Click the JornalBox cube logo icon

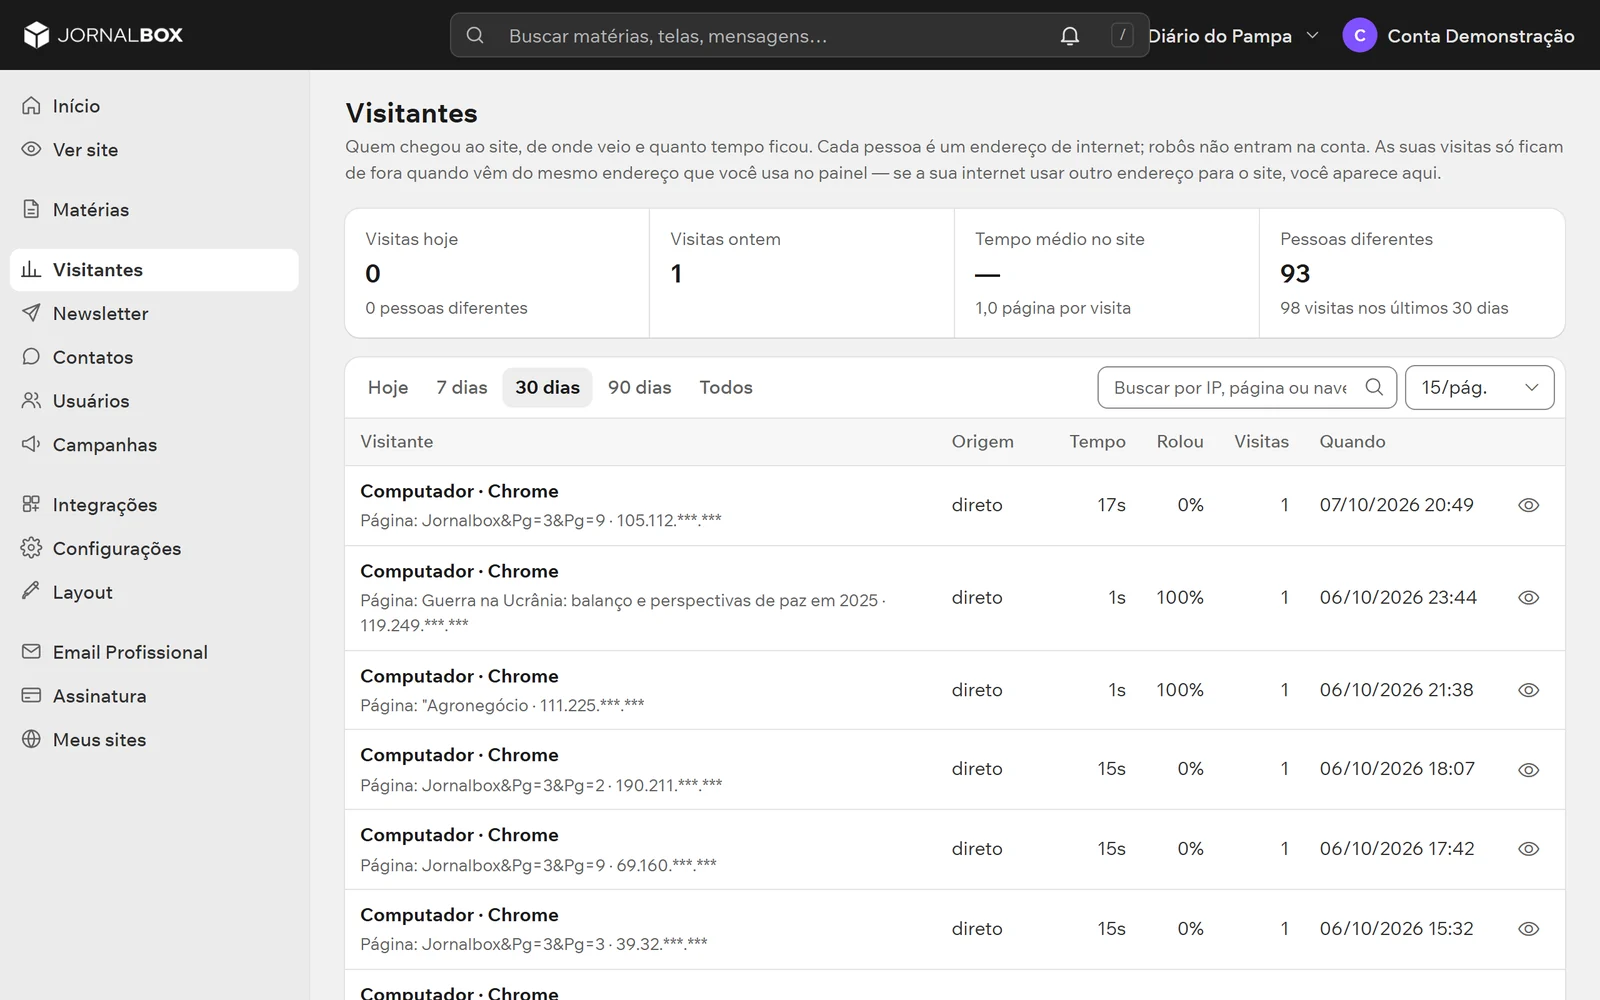click(36, 35)
